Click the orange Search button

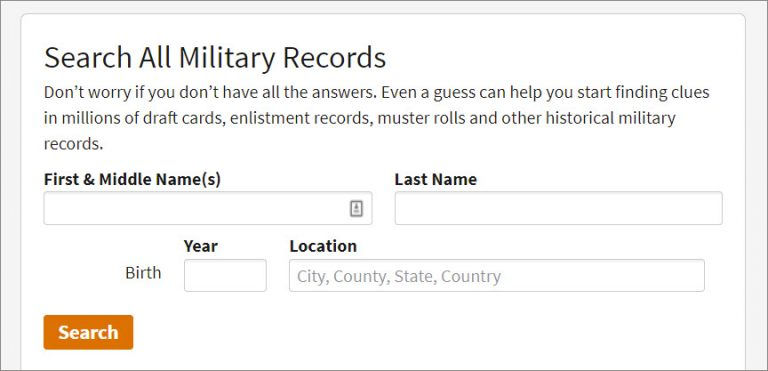88,332
